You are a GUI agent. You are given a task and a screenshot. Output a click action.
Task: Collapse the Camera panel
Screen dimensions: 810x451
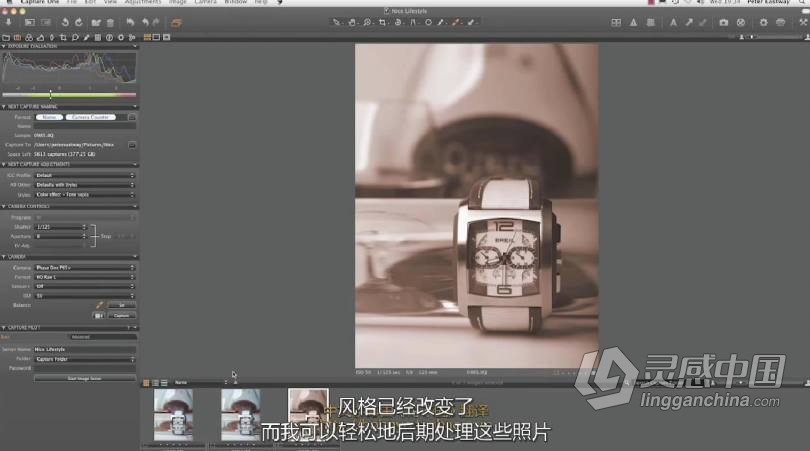pyautogui.click(x=4, y=257)
